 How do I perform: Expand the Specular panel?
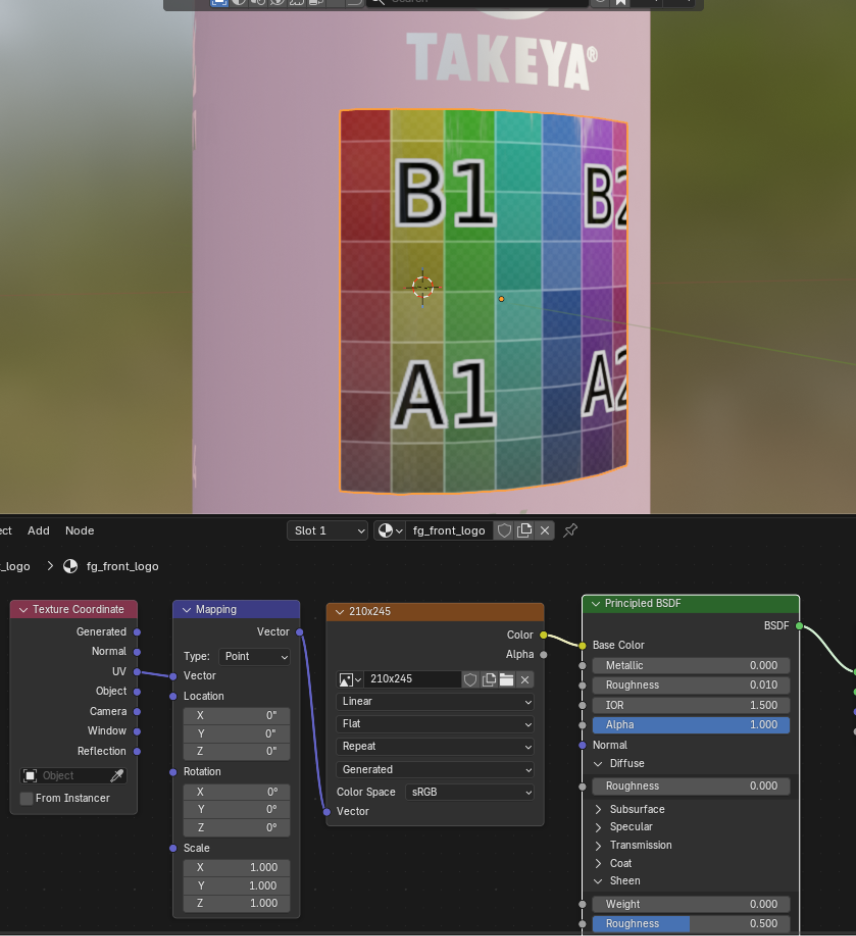click(x=598, y=827)
